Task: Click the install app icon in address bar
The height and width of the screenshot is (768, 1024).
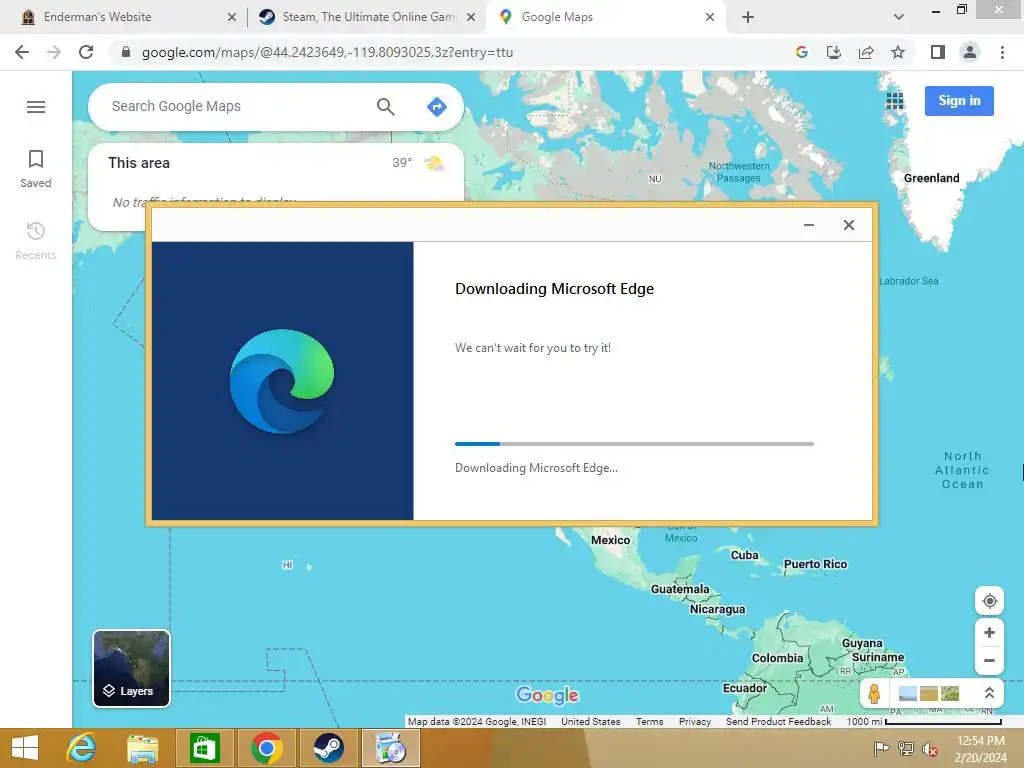Action: 834,52
